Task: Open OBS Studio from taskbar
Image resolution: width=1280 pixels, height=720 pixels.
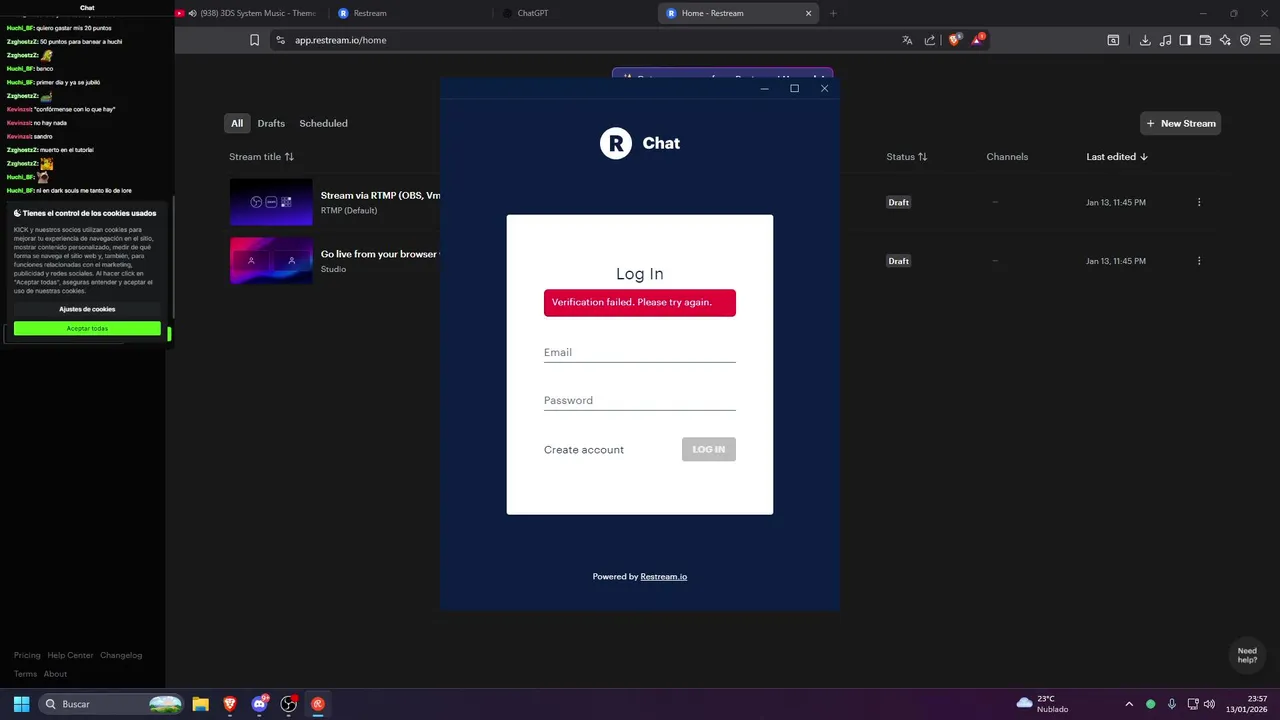Action: click(289, 704)
